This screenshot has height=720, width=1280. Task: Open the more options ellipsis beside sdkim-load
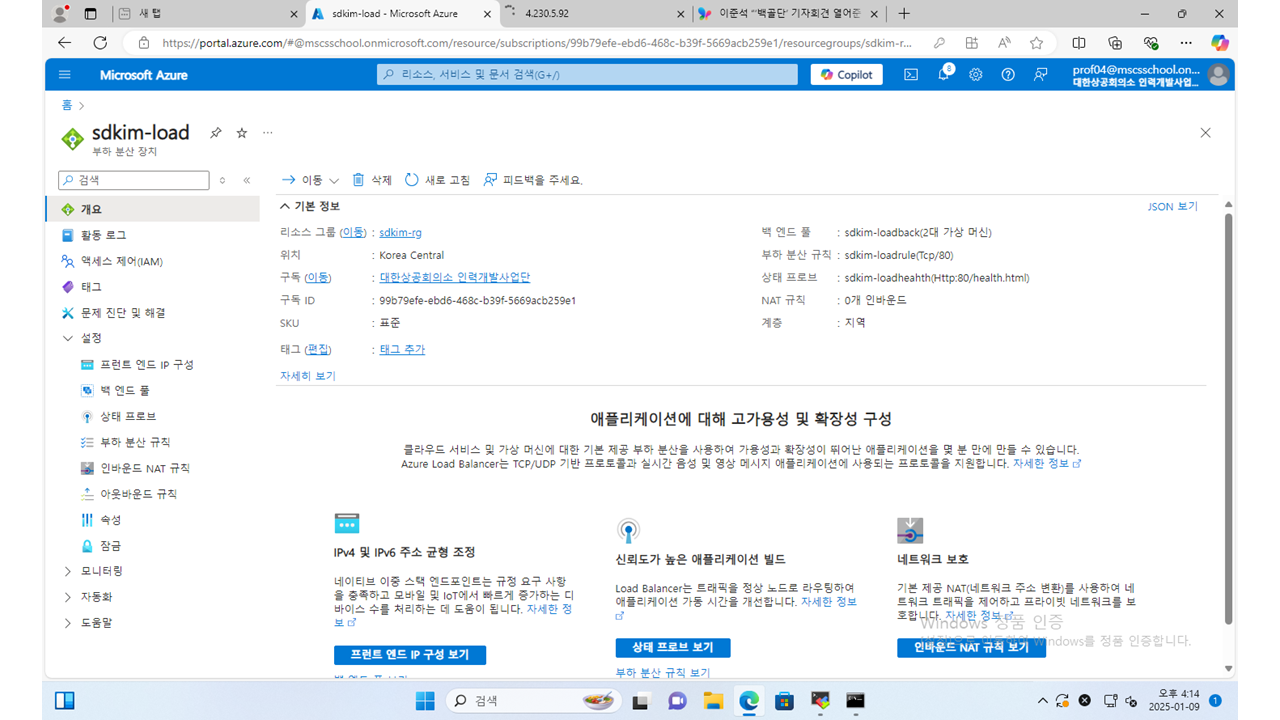267,133
